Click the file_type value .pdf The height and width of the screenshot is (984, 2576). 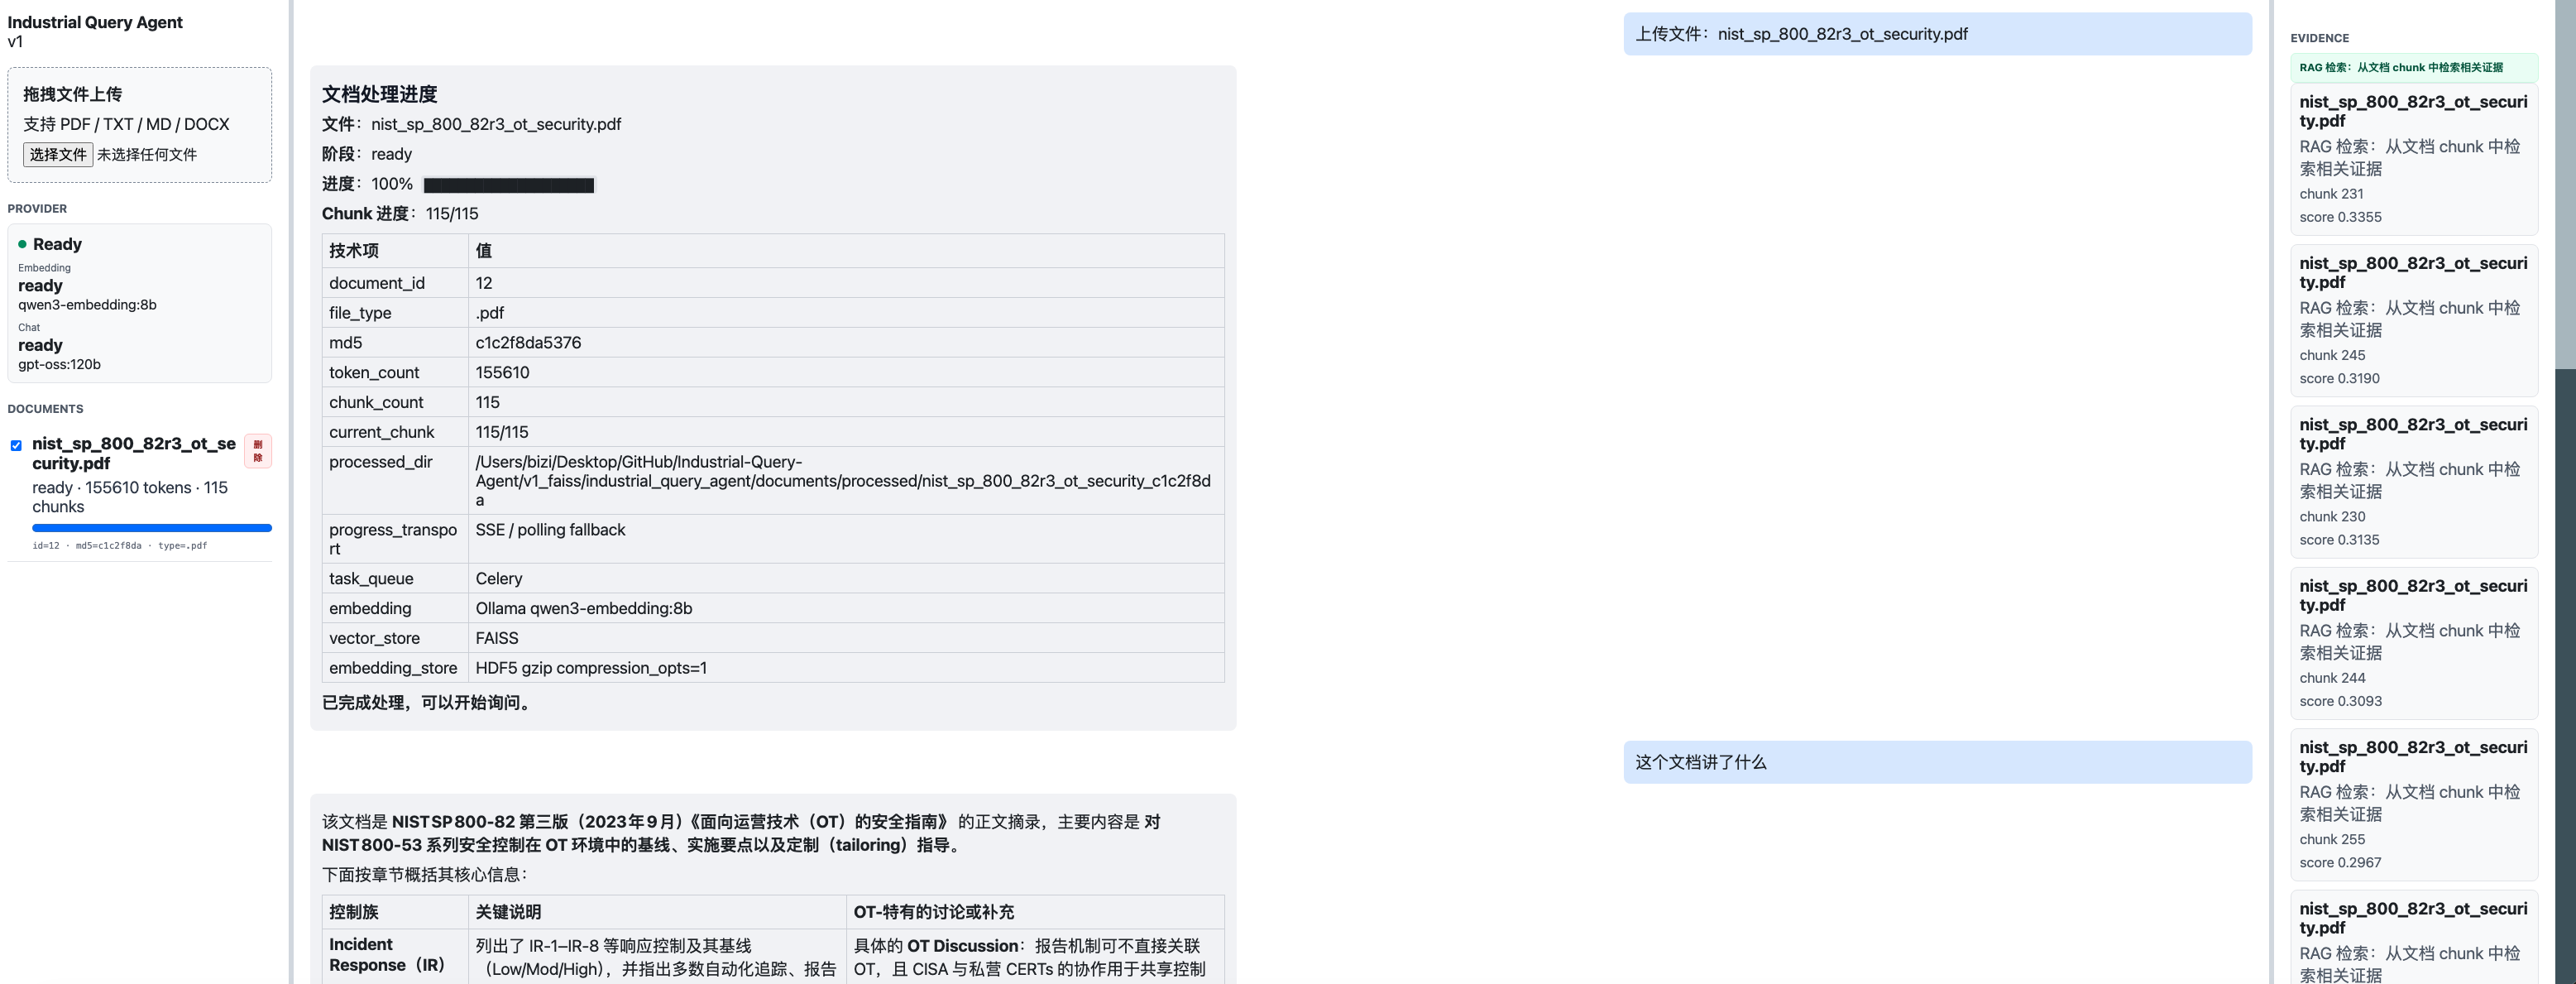tap(490, 313)
